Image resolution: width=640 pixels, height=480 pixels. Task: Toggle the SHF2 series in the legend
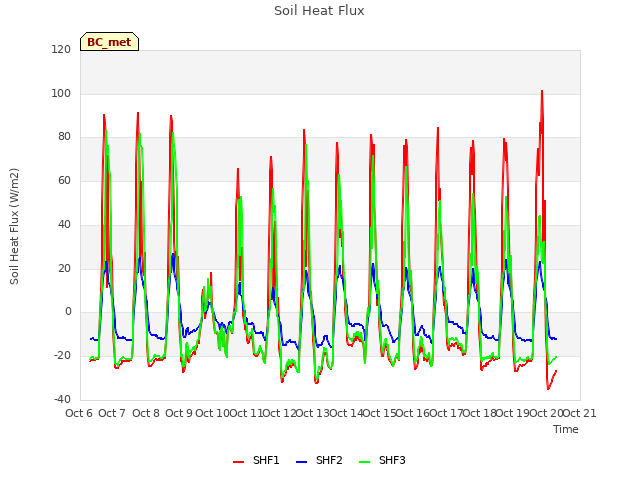[319, 460]
